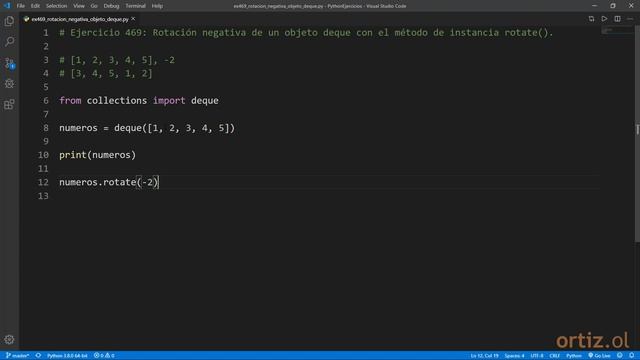
Task: Open the Help menu
Action: (157, 6)
